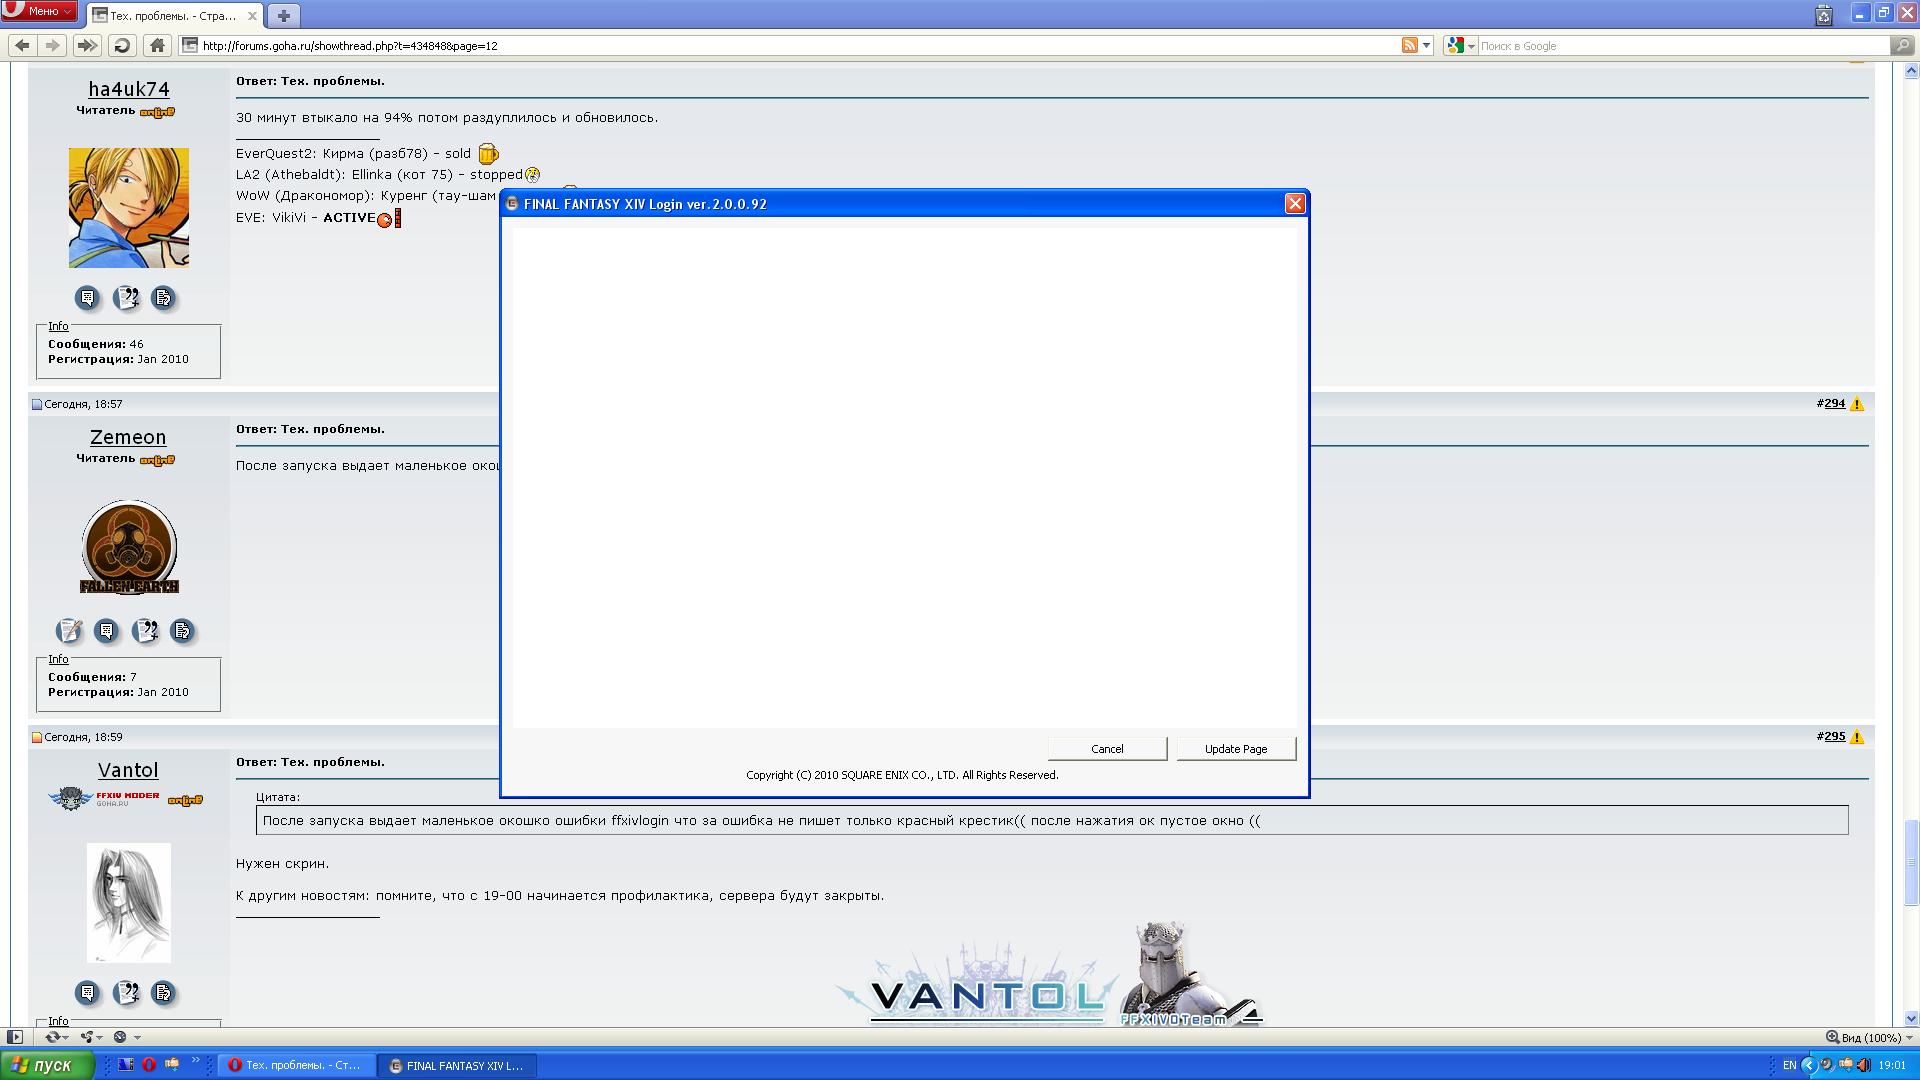This screenshot has height=1080, width=1920.
Task: Click the Update Page button
Action: 1235,749
